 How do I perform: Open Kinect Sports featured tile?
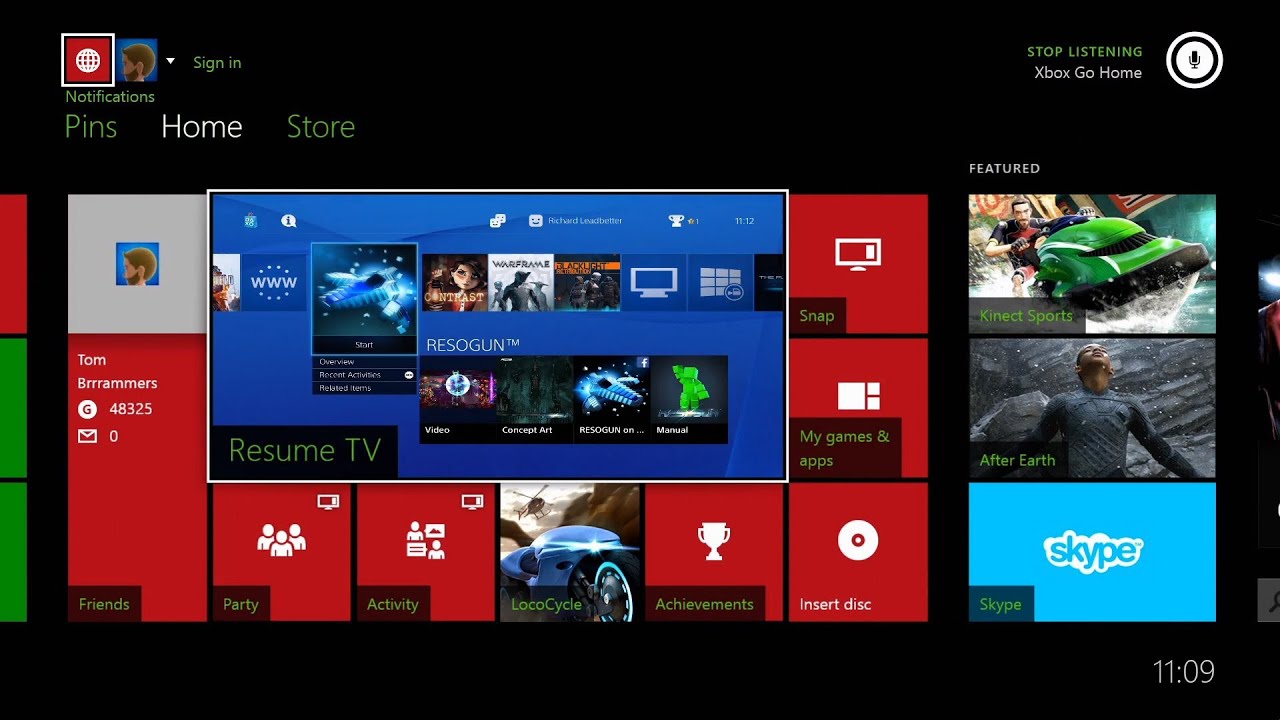(1092, 264)
